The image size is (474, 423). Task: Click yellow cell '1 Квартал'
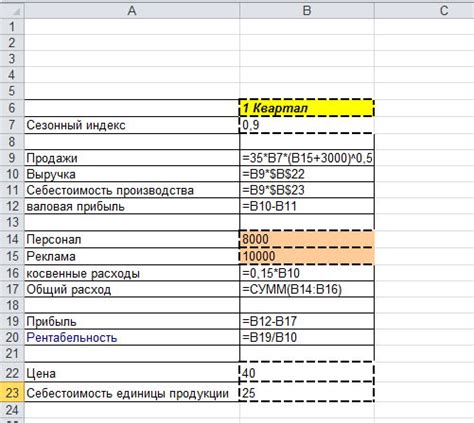click(307, 108)
